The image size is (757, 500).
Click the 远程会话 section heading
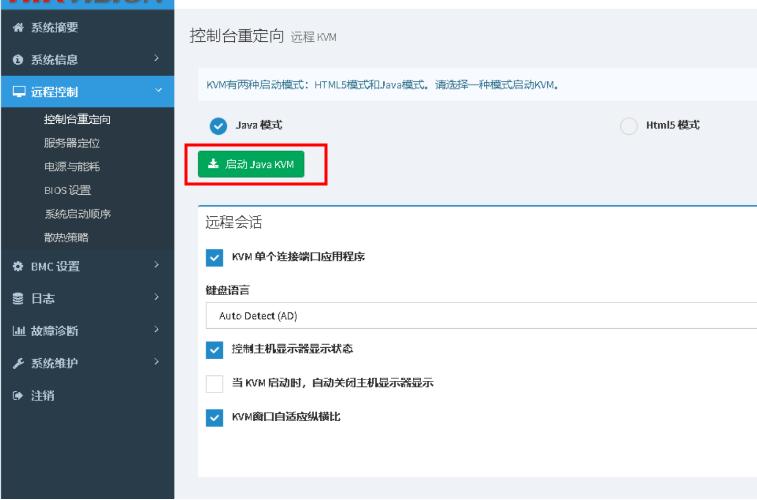(x=234, y=222)
